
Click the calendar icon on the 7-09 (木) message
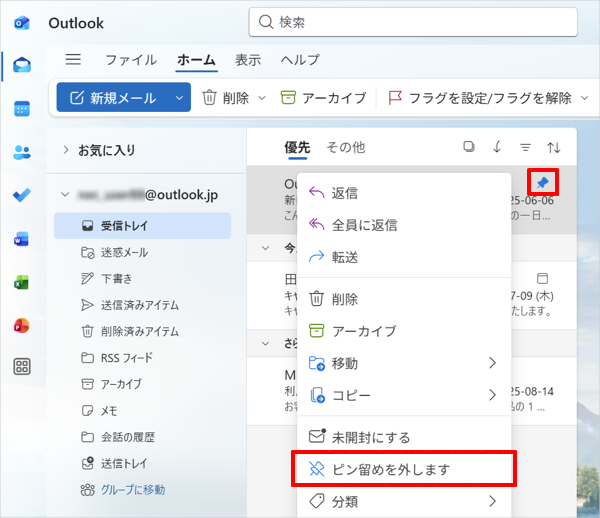click(x=542, y=278)
